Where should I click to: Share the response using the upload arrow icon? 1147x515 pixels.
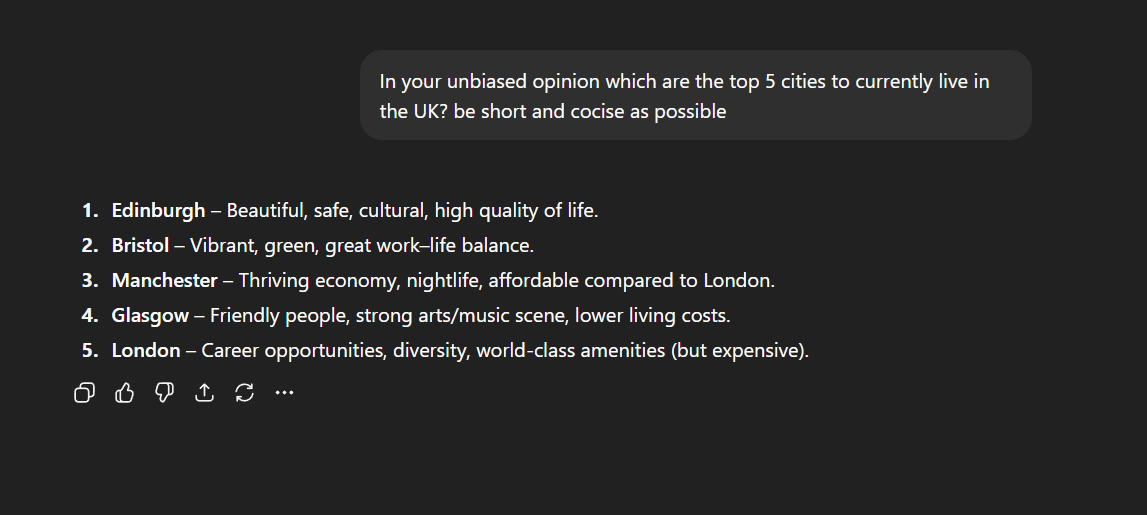tap(205, 393)
